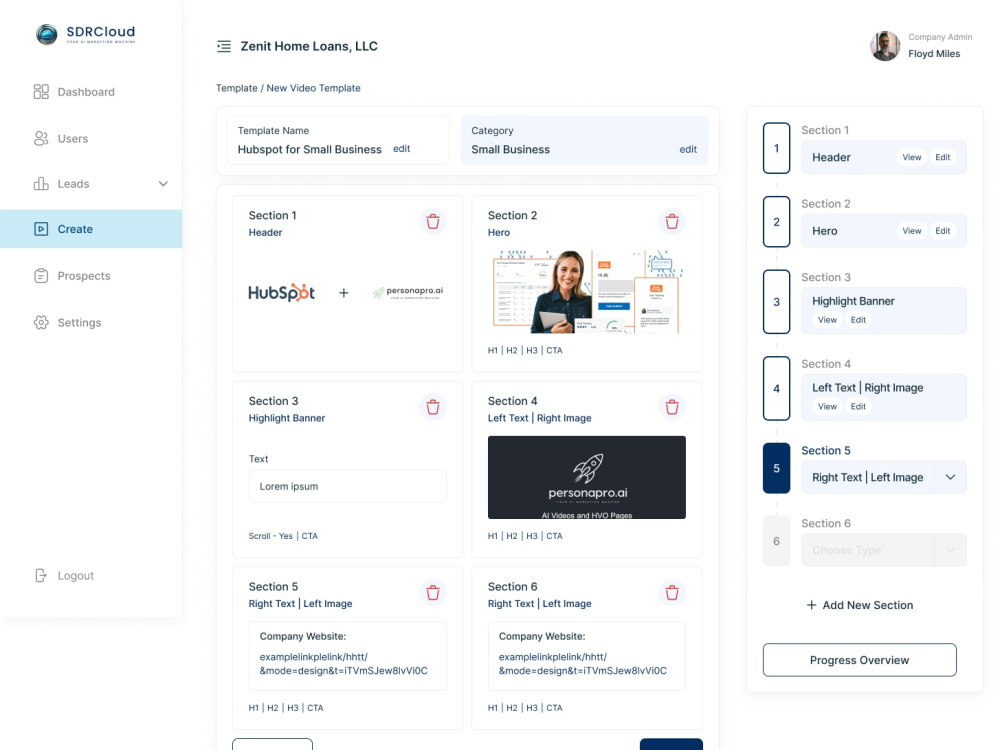Select step number 3 box
The height and width of the screenshot is (750, 1000).
pos(776,302)
